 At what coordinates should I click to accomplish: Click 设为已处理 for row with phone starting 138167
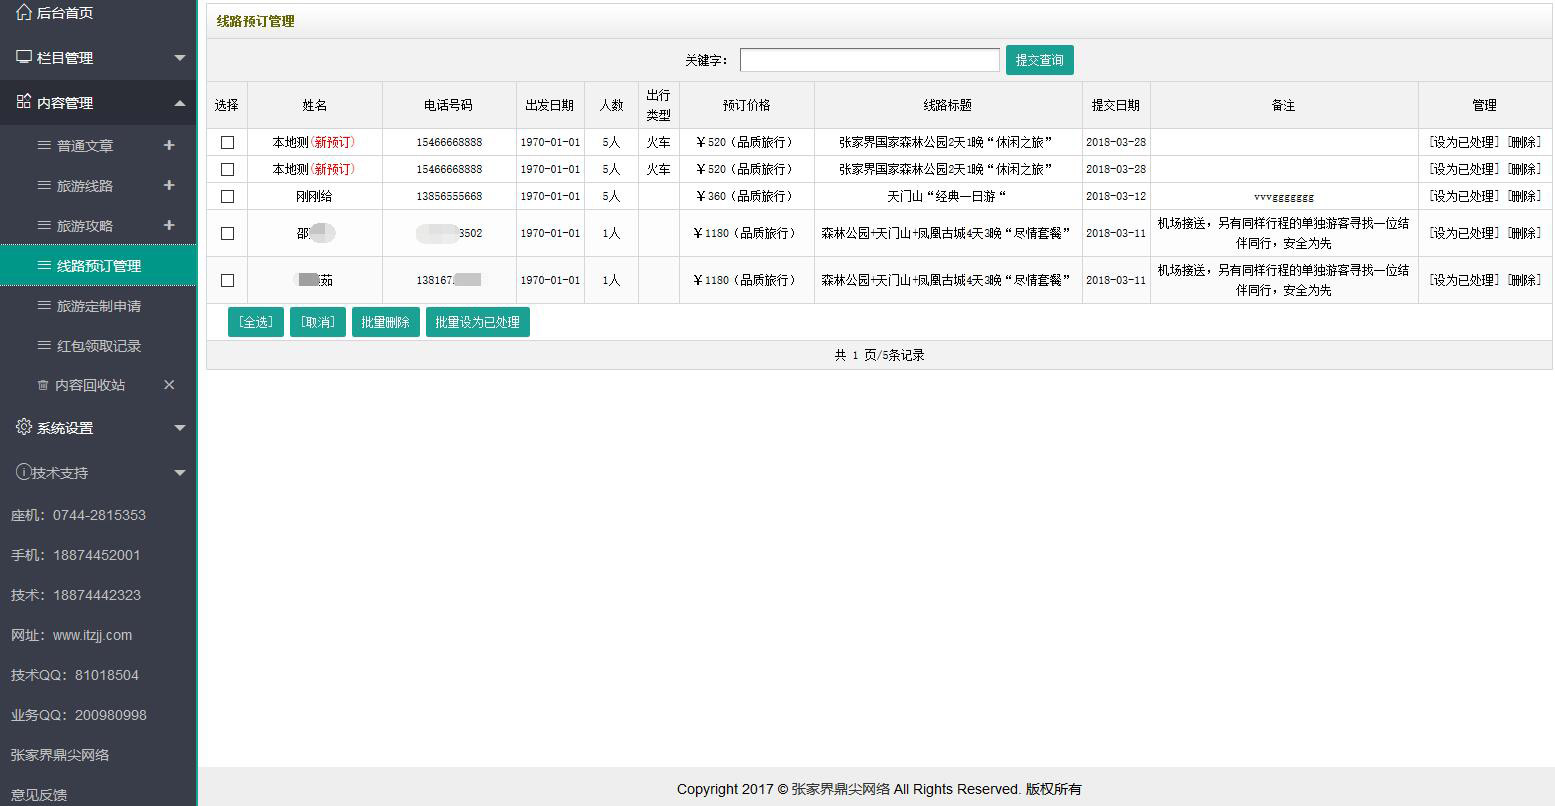point(1464,280)
